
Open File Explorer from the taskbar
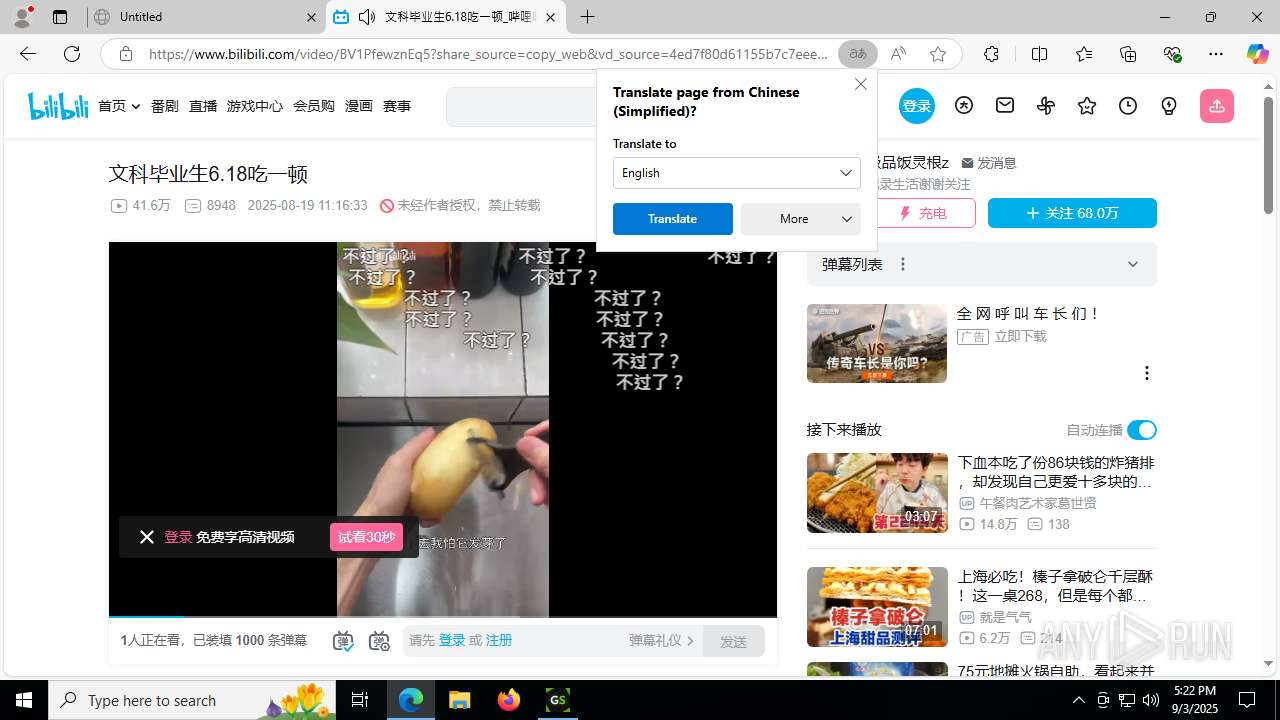(460, 700)
